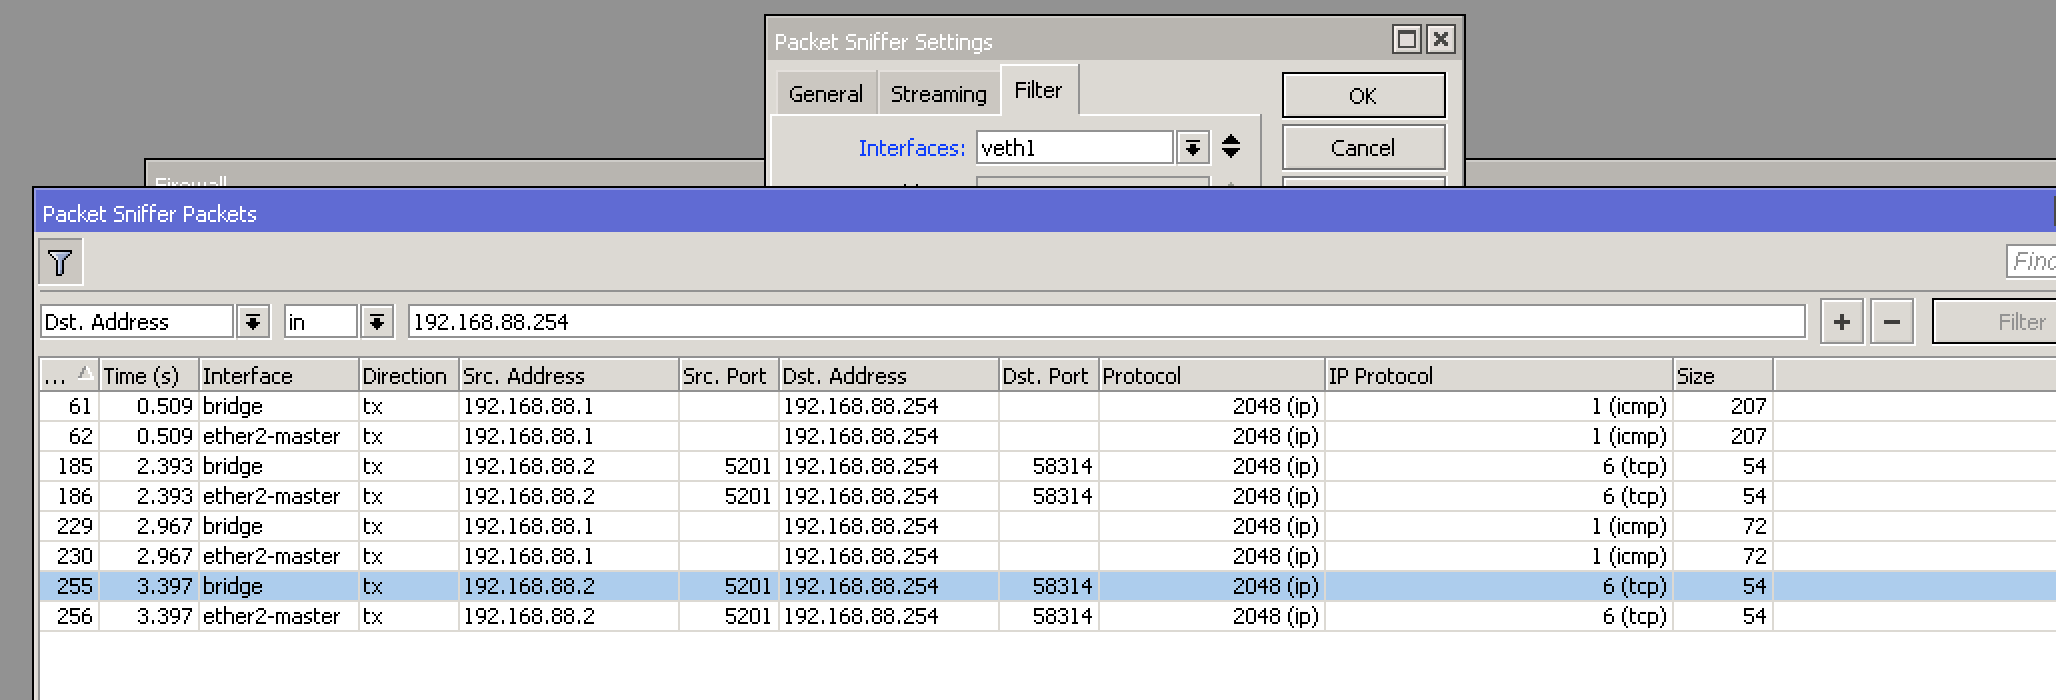The image size is (2056, 700).
Task: Click the Packet Sniffer Packets title bar
Action: coord(1045,213)
